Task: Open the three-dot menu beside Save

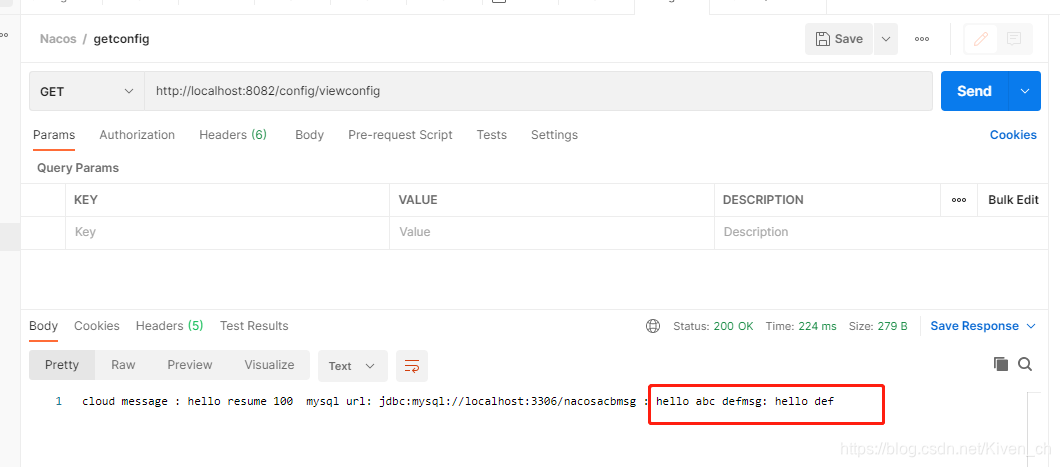Action: [x=921, y=39]
